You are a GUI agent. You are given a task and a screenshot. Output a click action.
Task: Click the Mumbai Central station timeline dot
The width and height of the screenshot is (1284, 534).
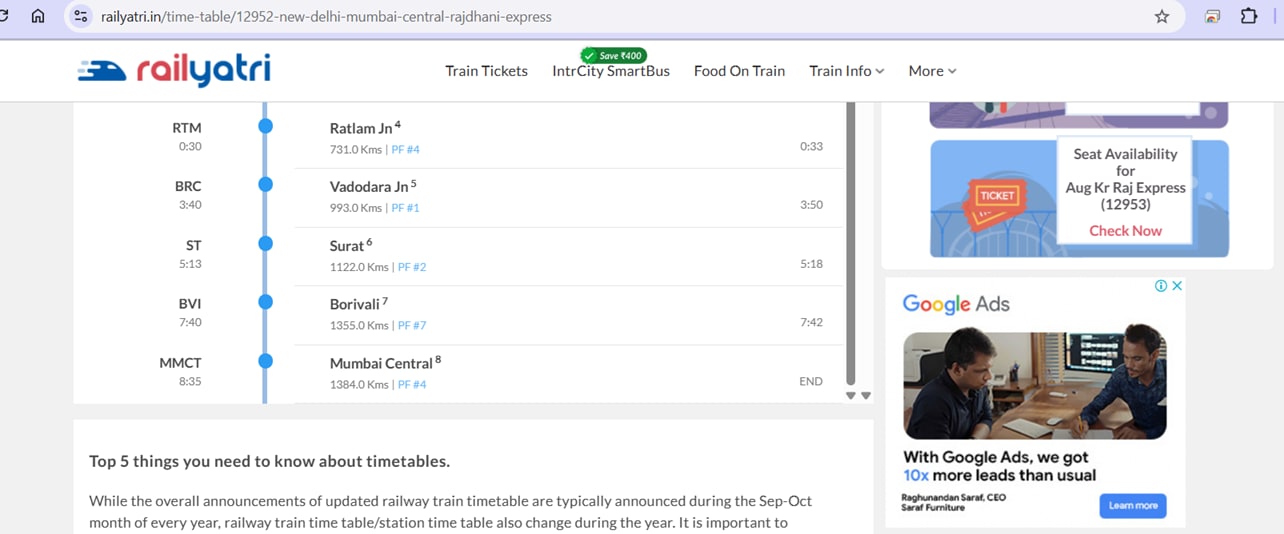coord(265,361)
